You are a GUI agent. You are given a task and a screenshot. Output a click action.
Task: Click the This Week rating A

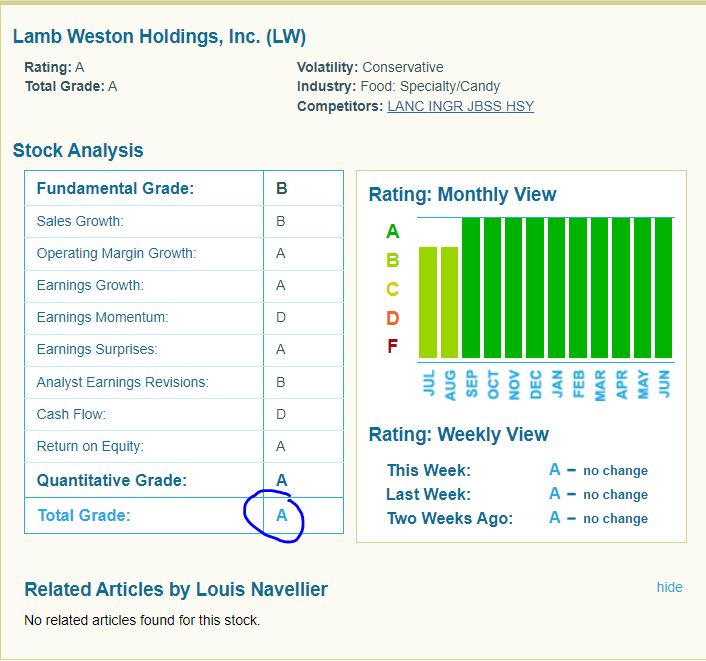[554, 470]
